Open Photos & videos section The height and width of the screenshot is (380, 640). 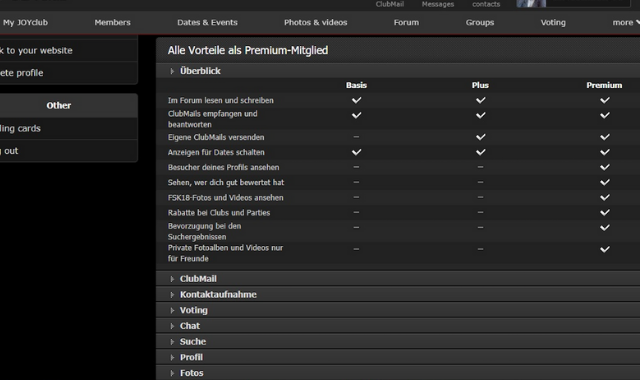coord(316,22)
